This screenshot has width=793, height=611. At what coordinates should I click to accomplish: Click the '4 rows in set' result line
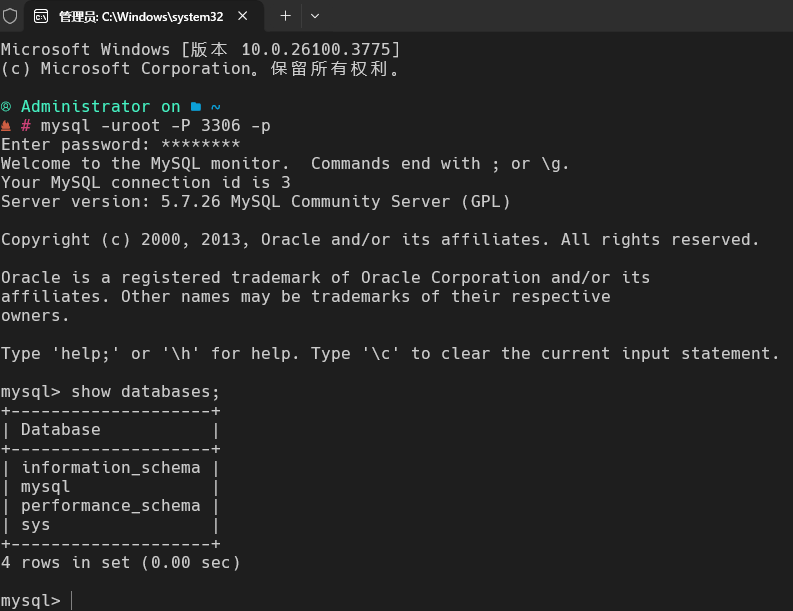pyautogui.click(x=120, y=563)
